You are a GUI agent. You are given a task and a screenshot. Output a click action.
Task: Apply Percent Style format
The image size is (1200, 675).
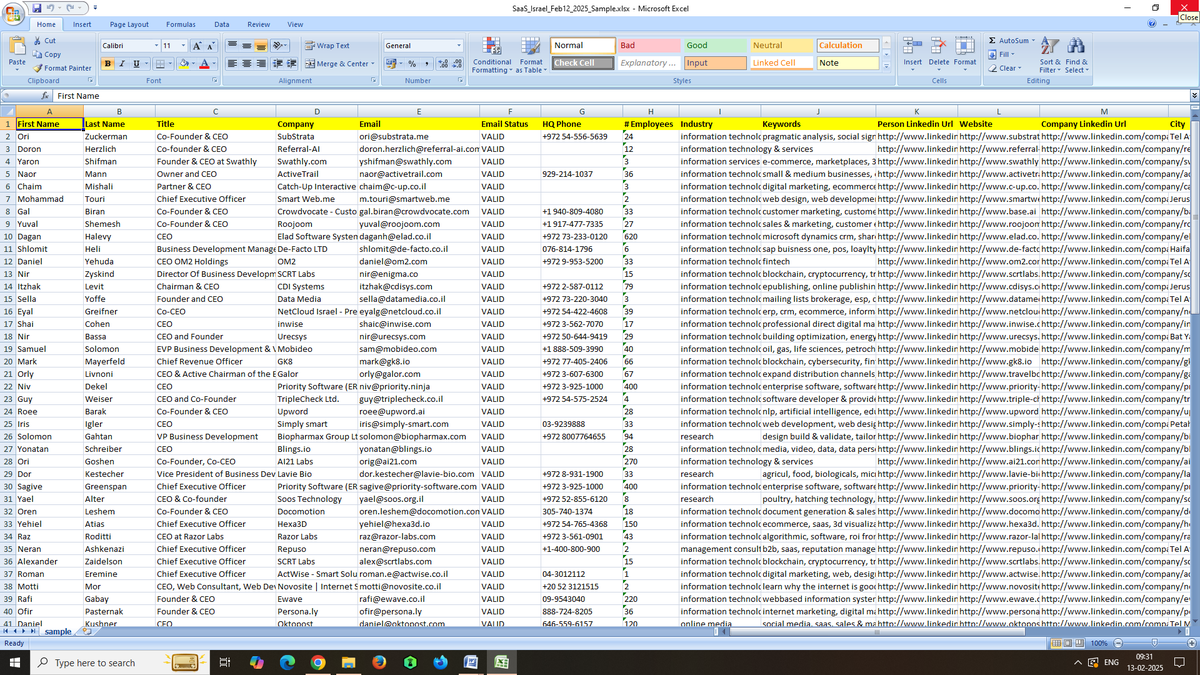click(x=412, y=64)
